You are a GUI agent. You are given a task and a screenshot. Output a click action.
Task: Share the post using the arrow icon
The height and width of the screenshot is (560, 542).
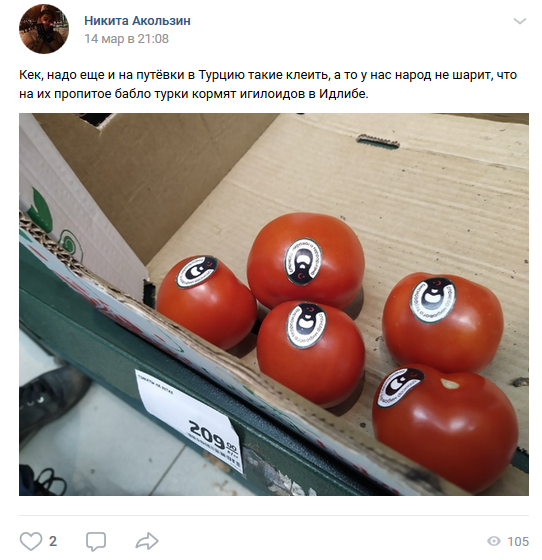(x=147, y=541)
